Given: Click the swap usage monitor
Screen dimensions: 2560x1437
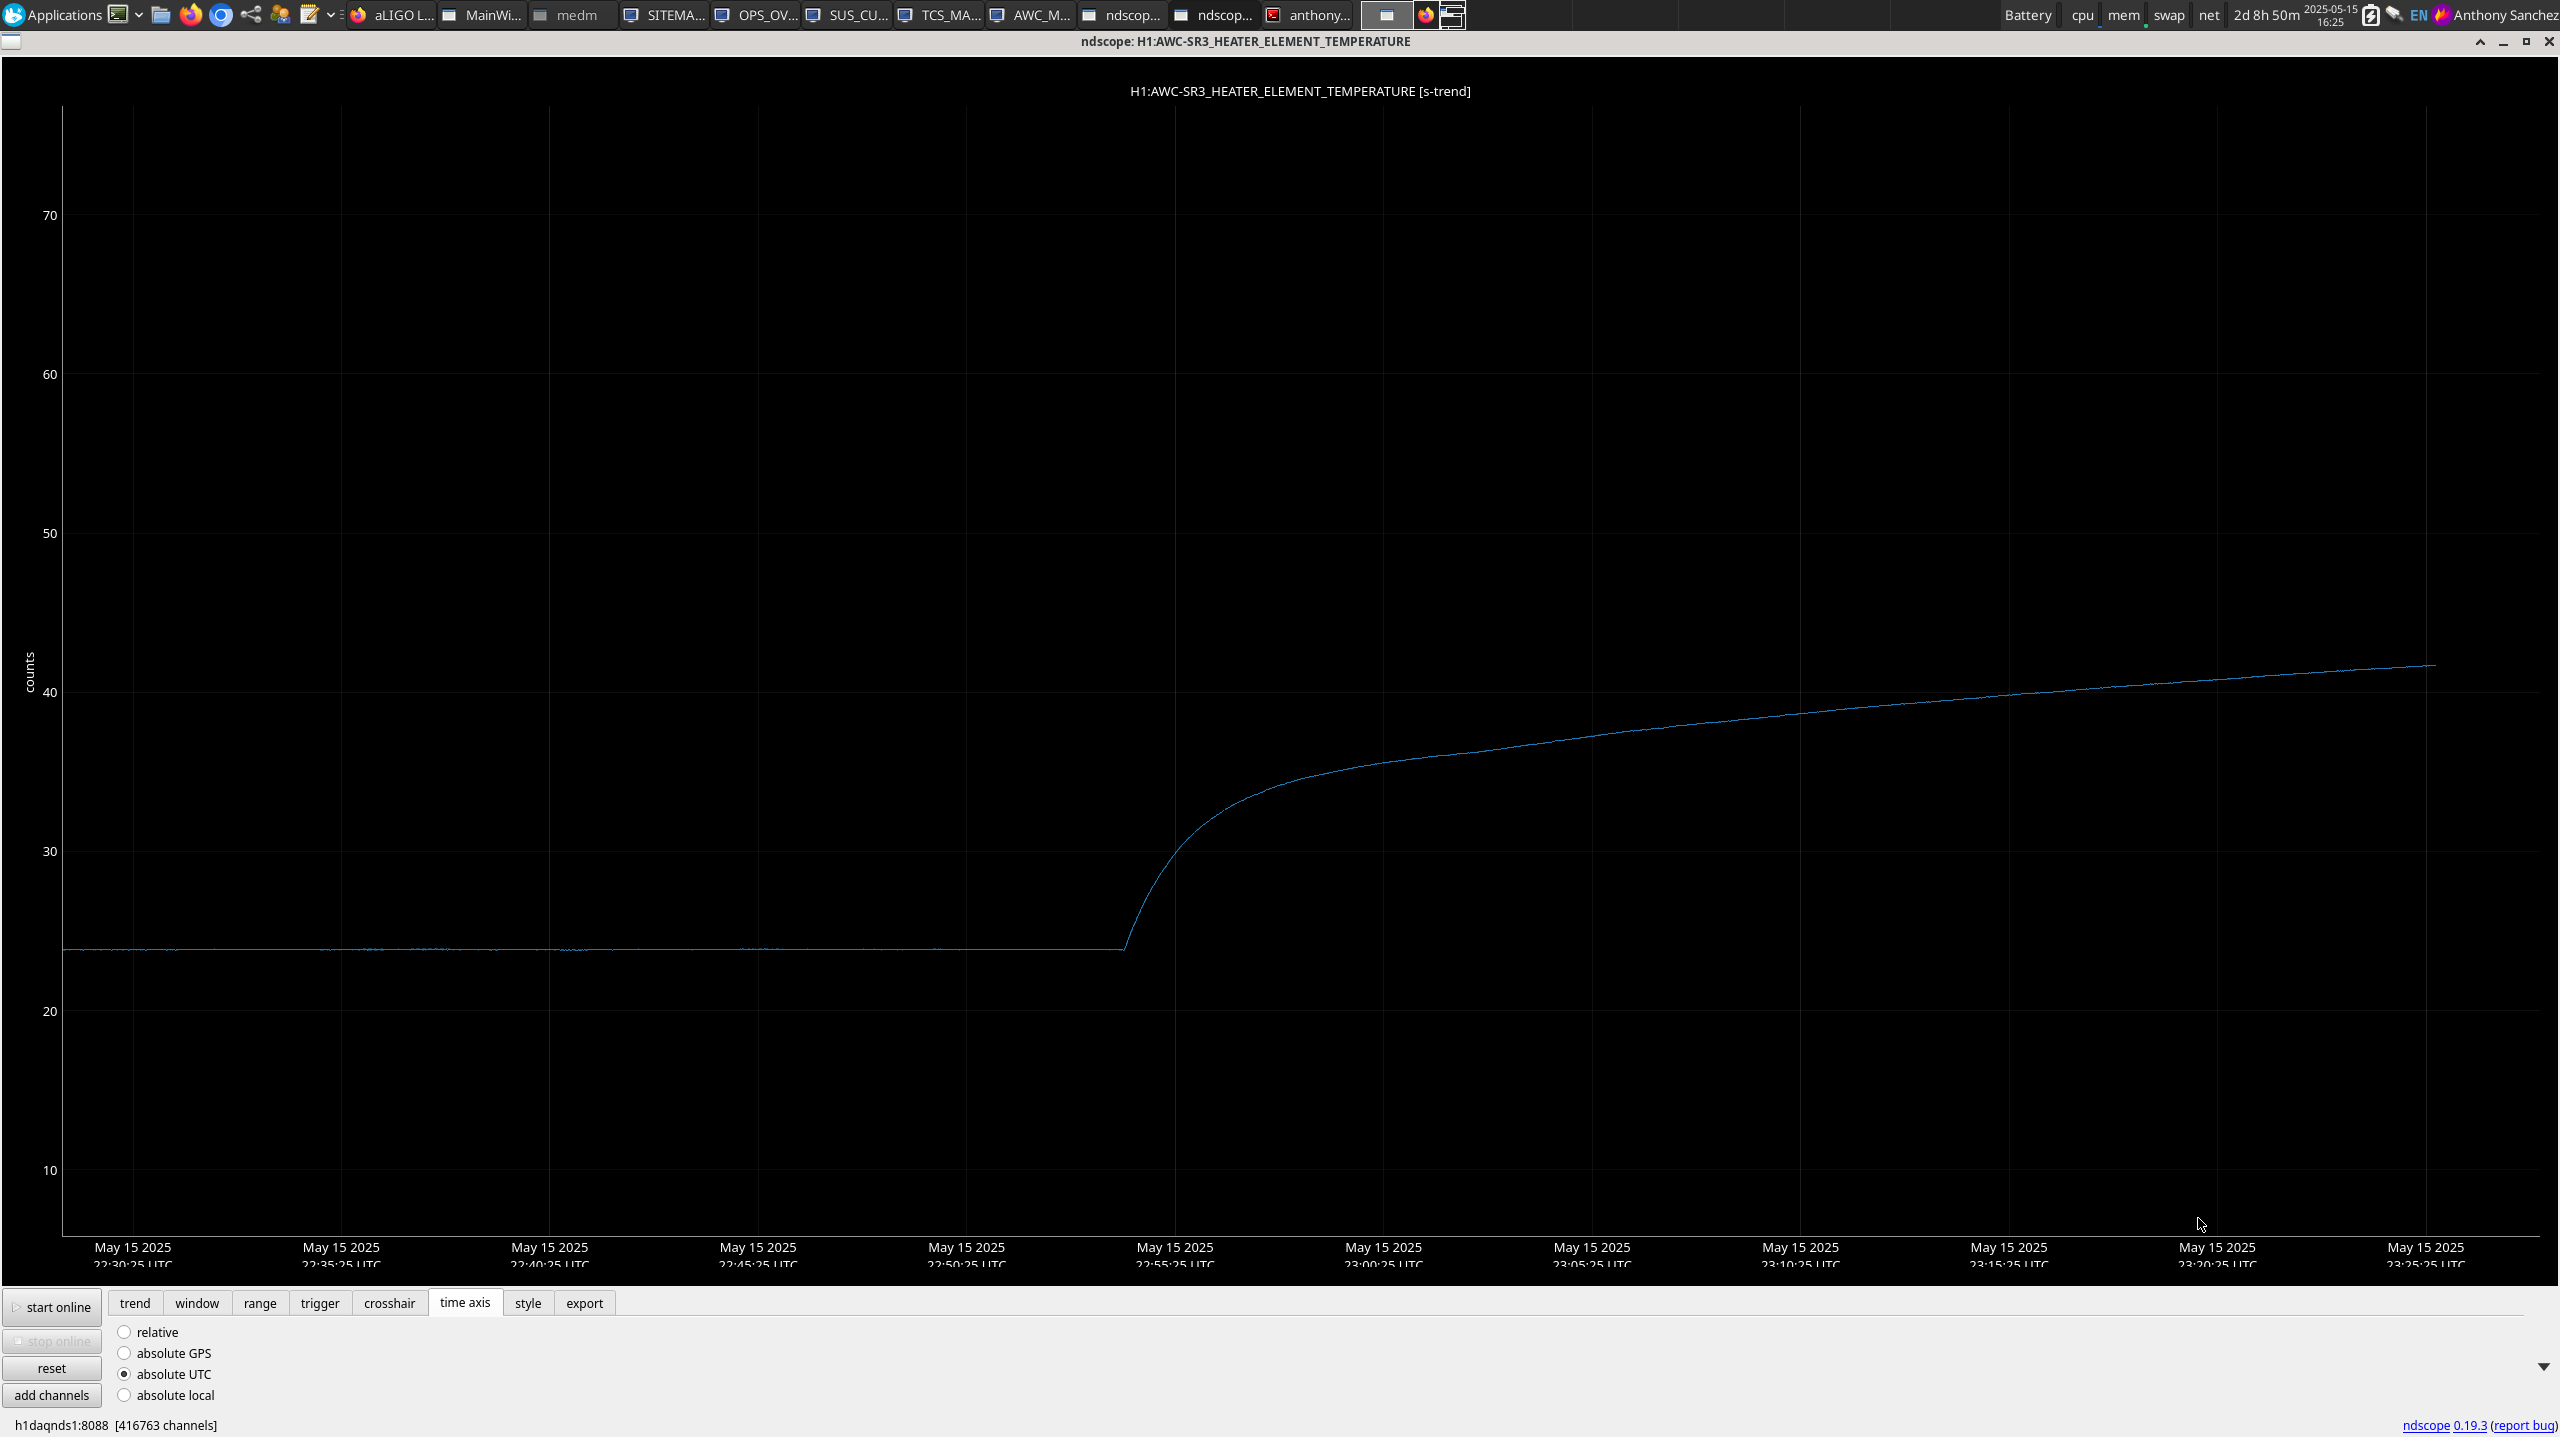Looking at the screenshot, I should (2168, 15).
